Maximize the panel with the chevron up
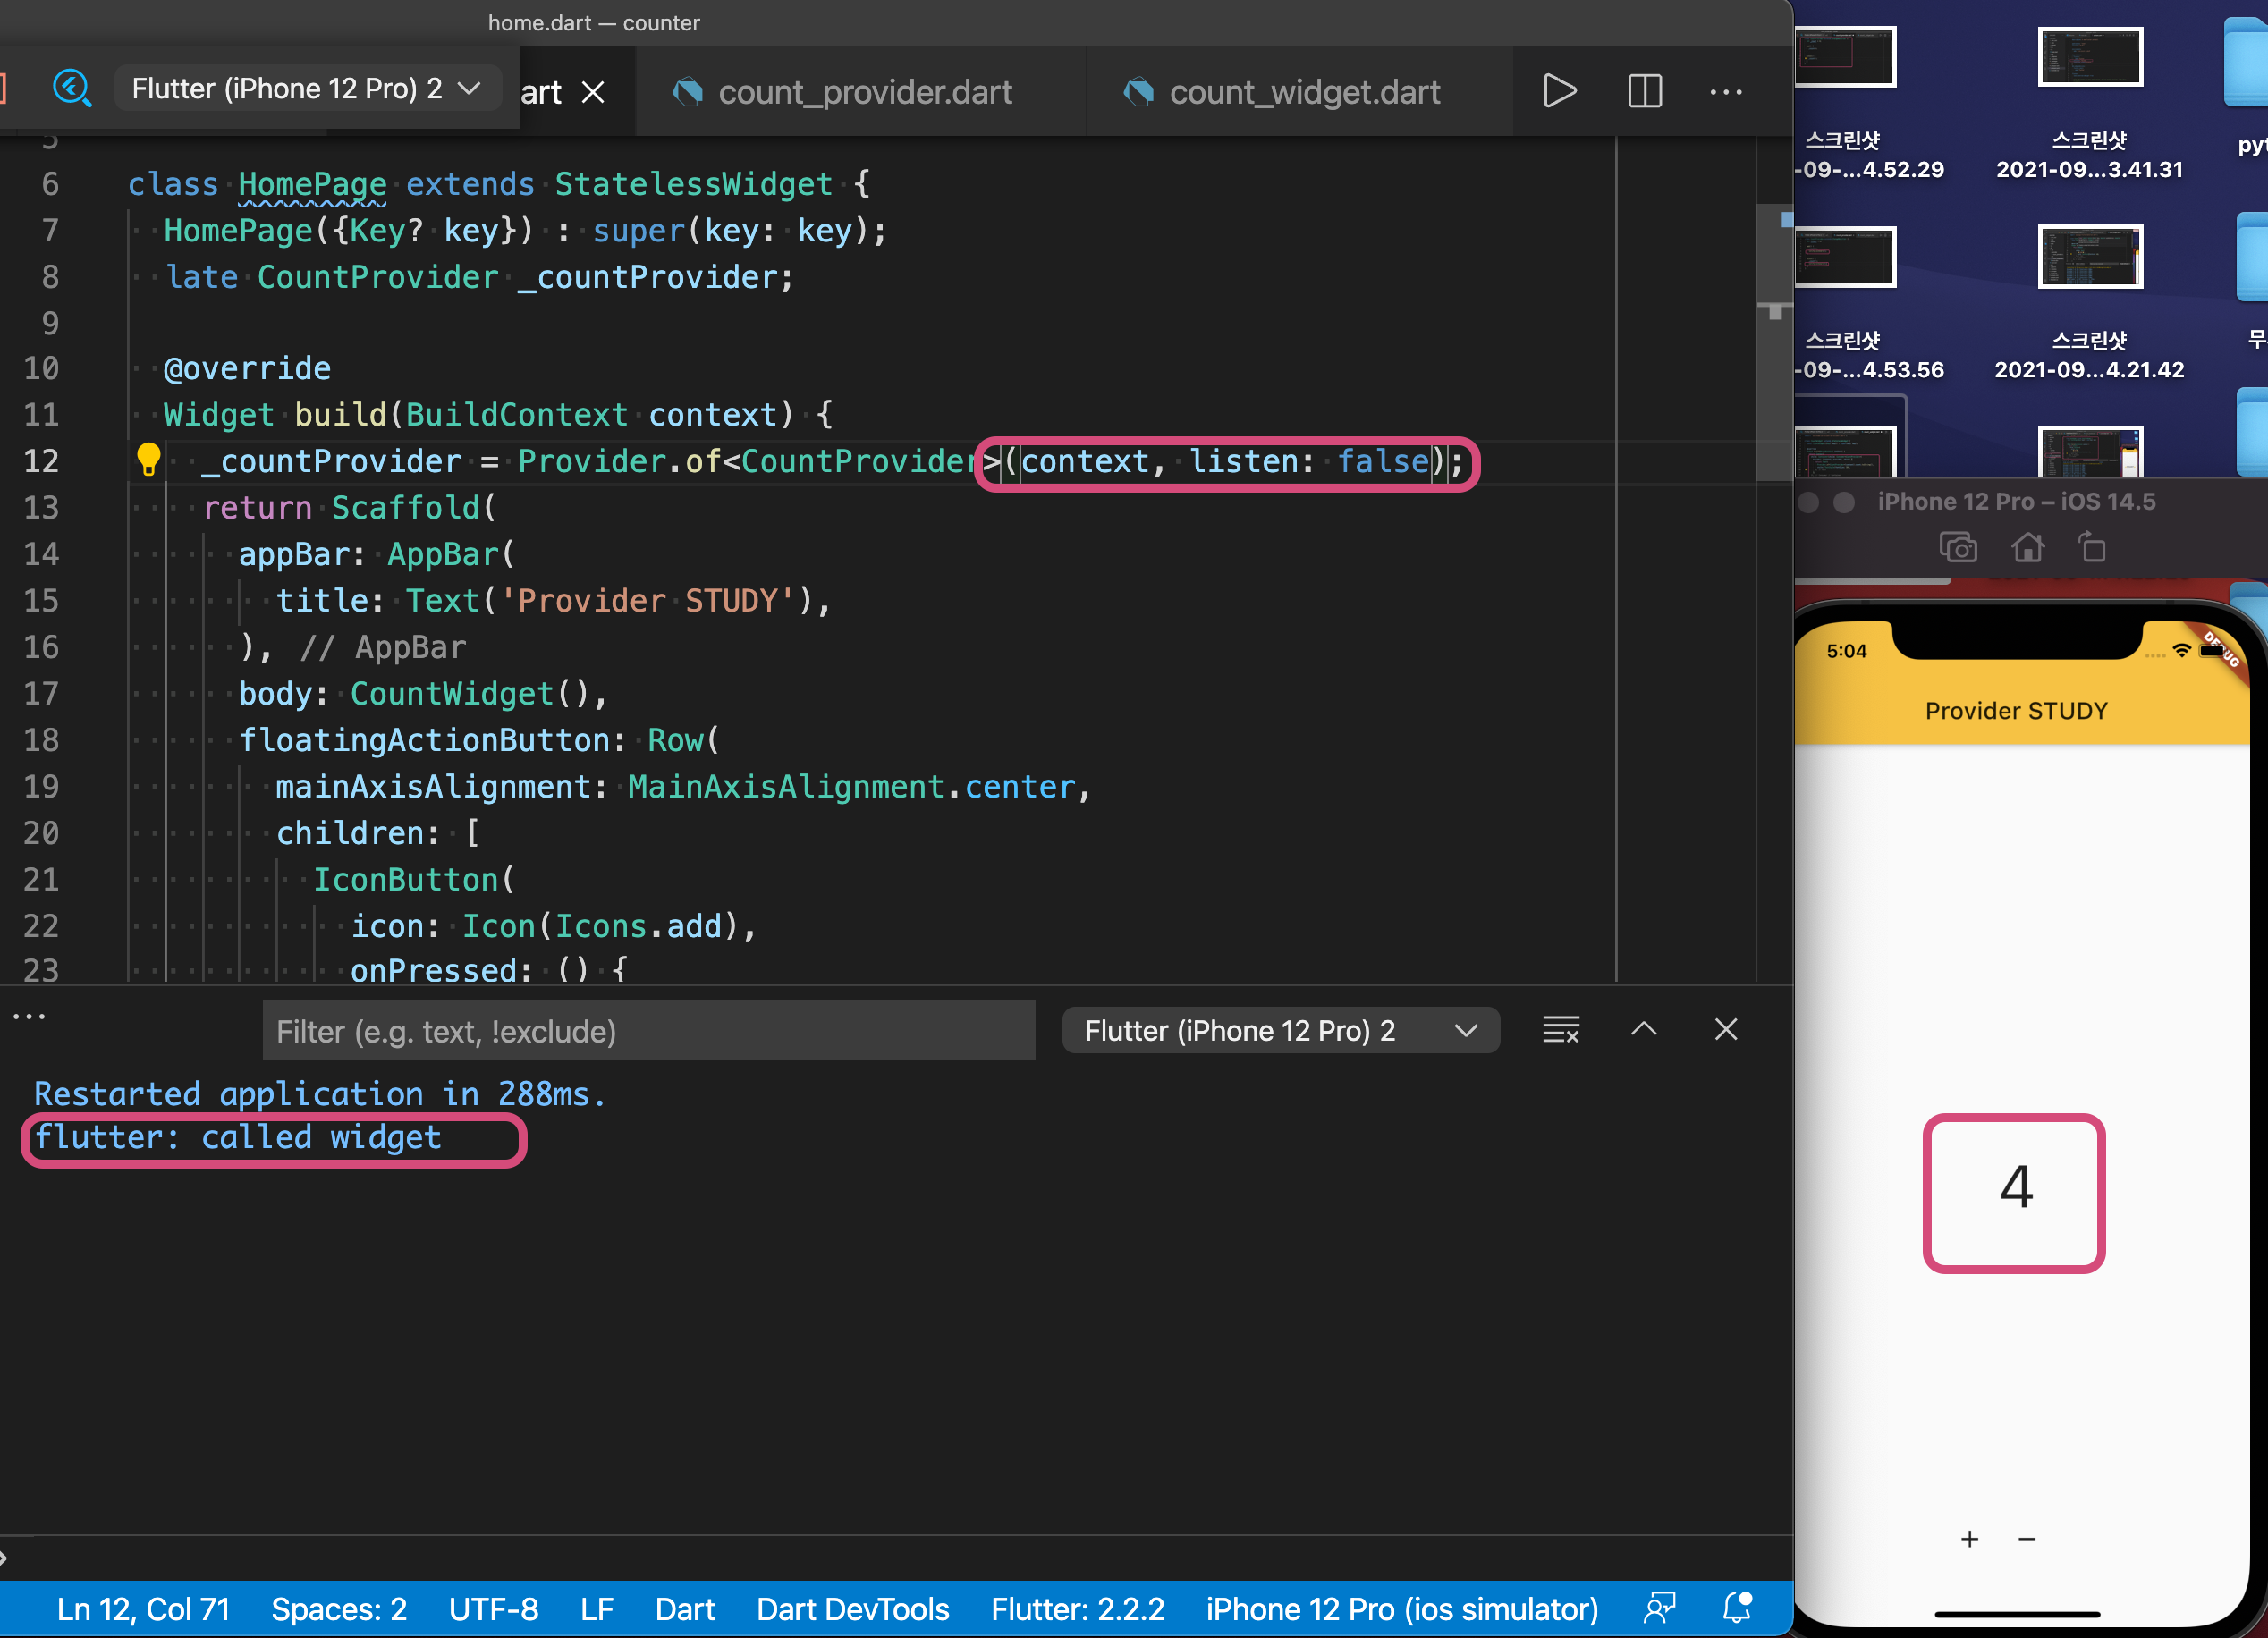Screen dimensions: 2268x1638 click(1643, 1029)
